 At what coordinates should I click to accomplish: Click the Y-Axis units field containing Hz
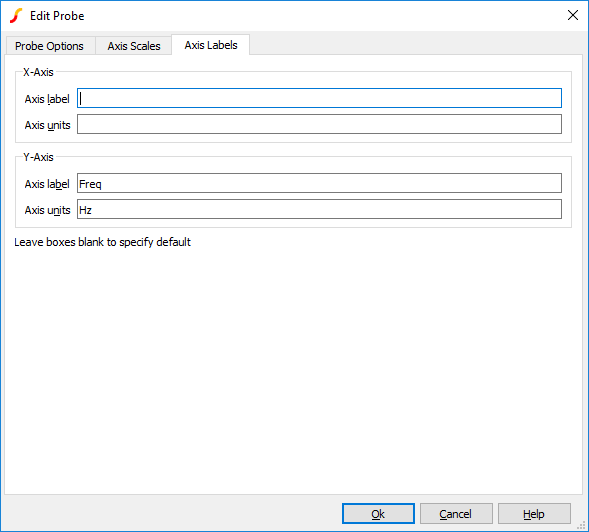pos(319,209)
